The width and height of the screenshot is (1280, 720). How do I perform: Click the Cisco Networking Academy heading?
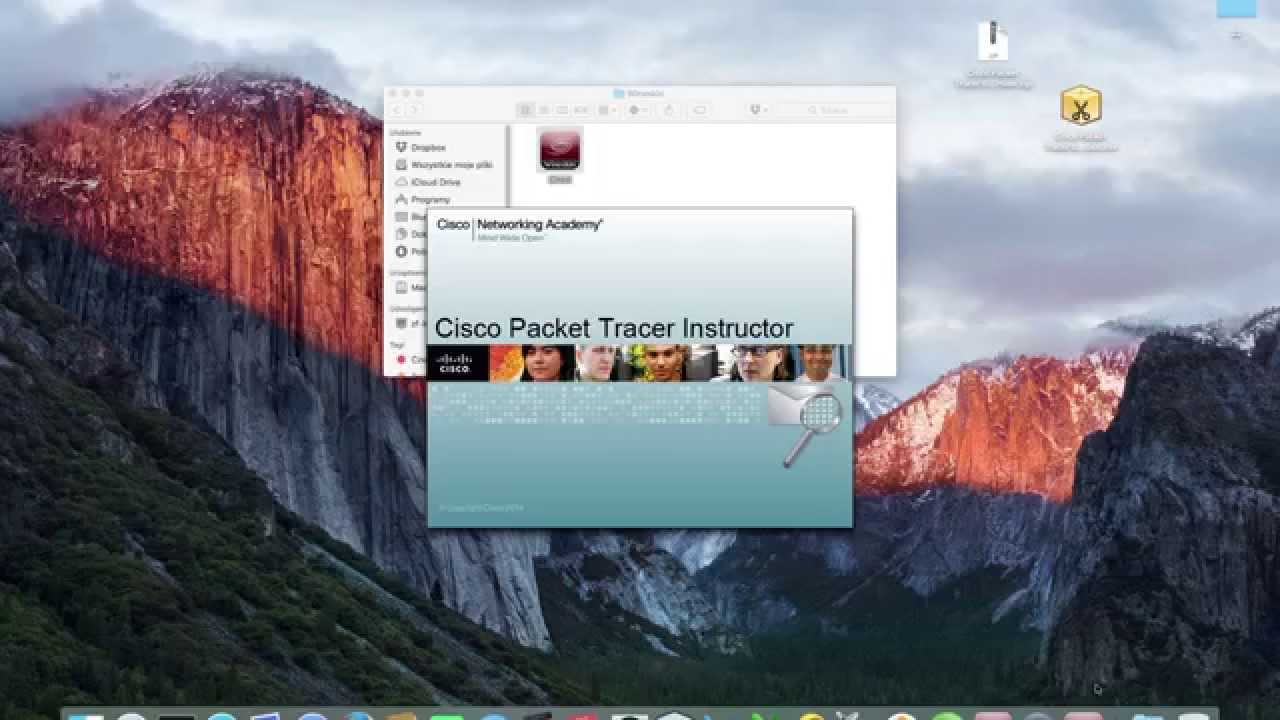[519, 225]
